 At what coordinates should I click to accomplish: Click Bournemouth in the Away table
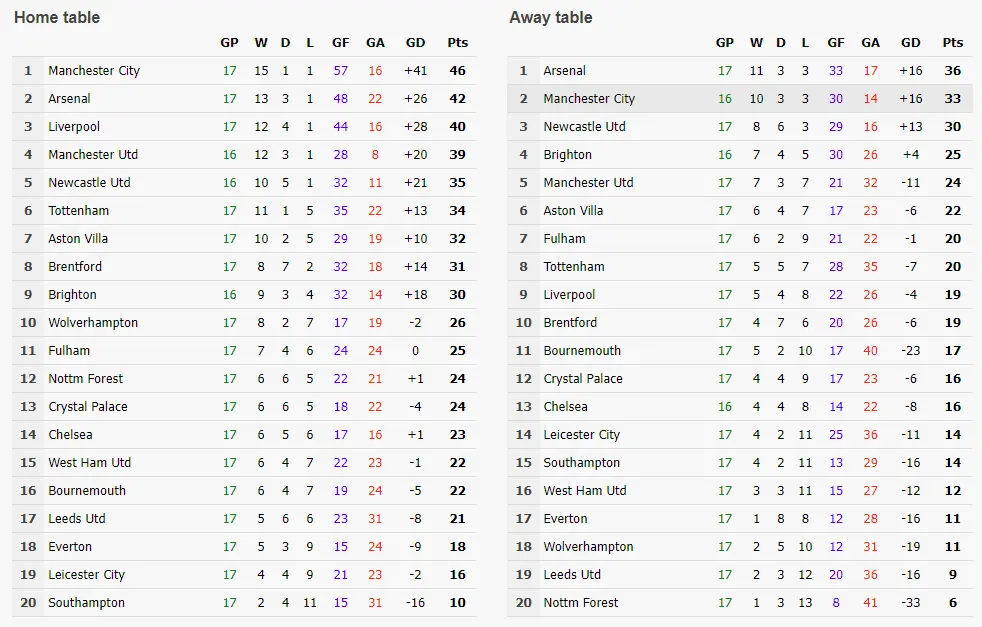[x=582, y=351]
